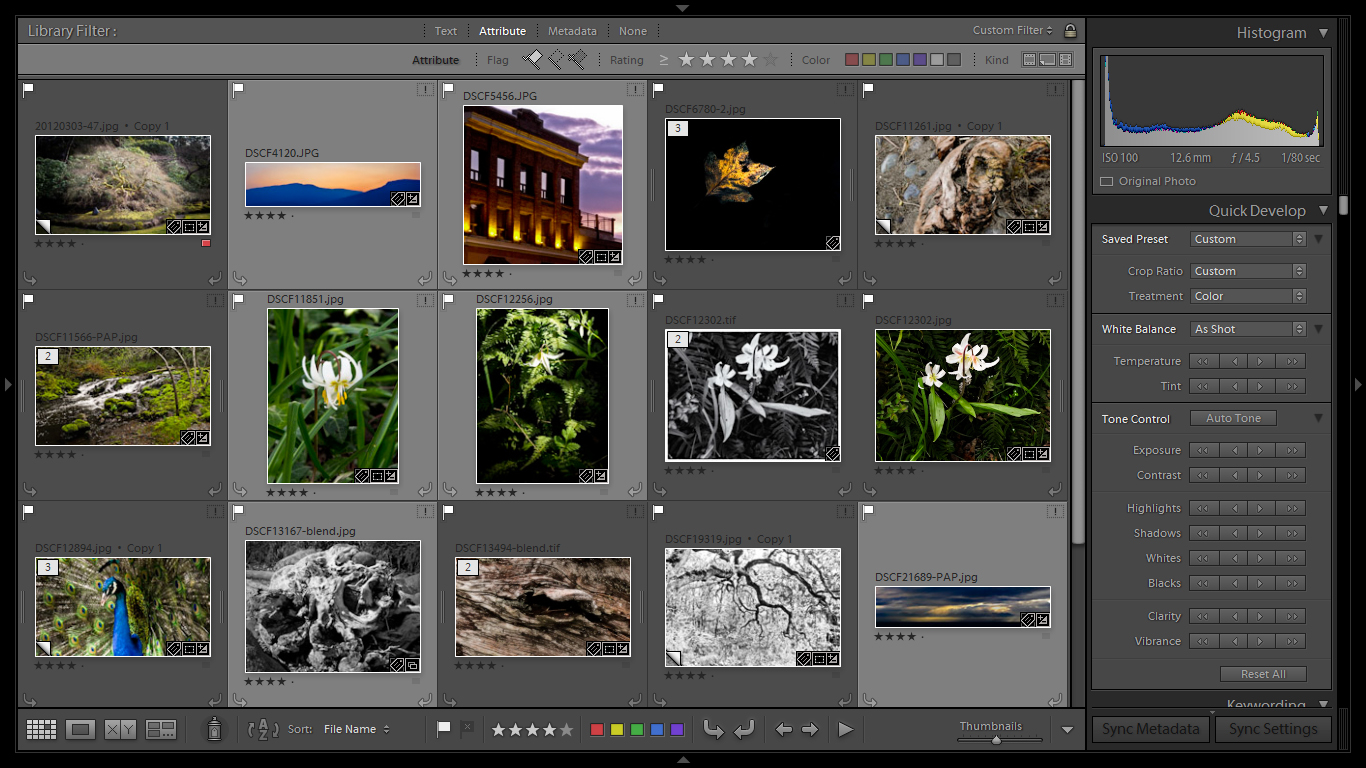Click the rating operator ≥ symbol
Viewport: 1366px width, 768px height.
point(663,60)
